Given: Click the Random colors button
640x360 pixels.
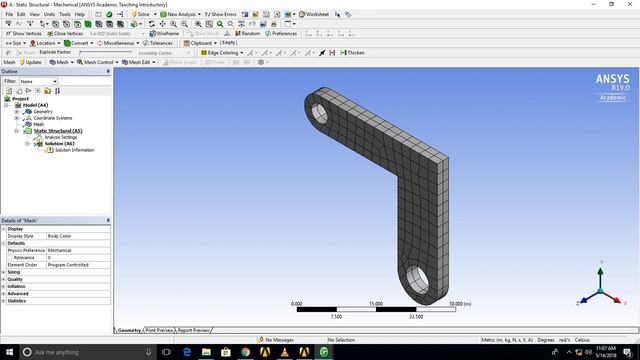Looking at the screenshot, I should [x=247, y=33].
